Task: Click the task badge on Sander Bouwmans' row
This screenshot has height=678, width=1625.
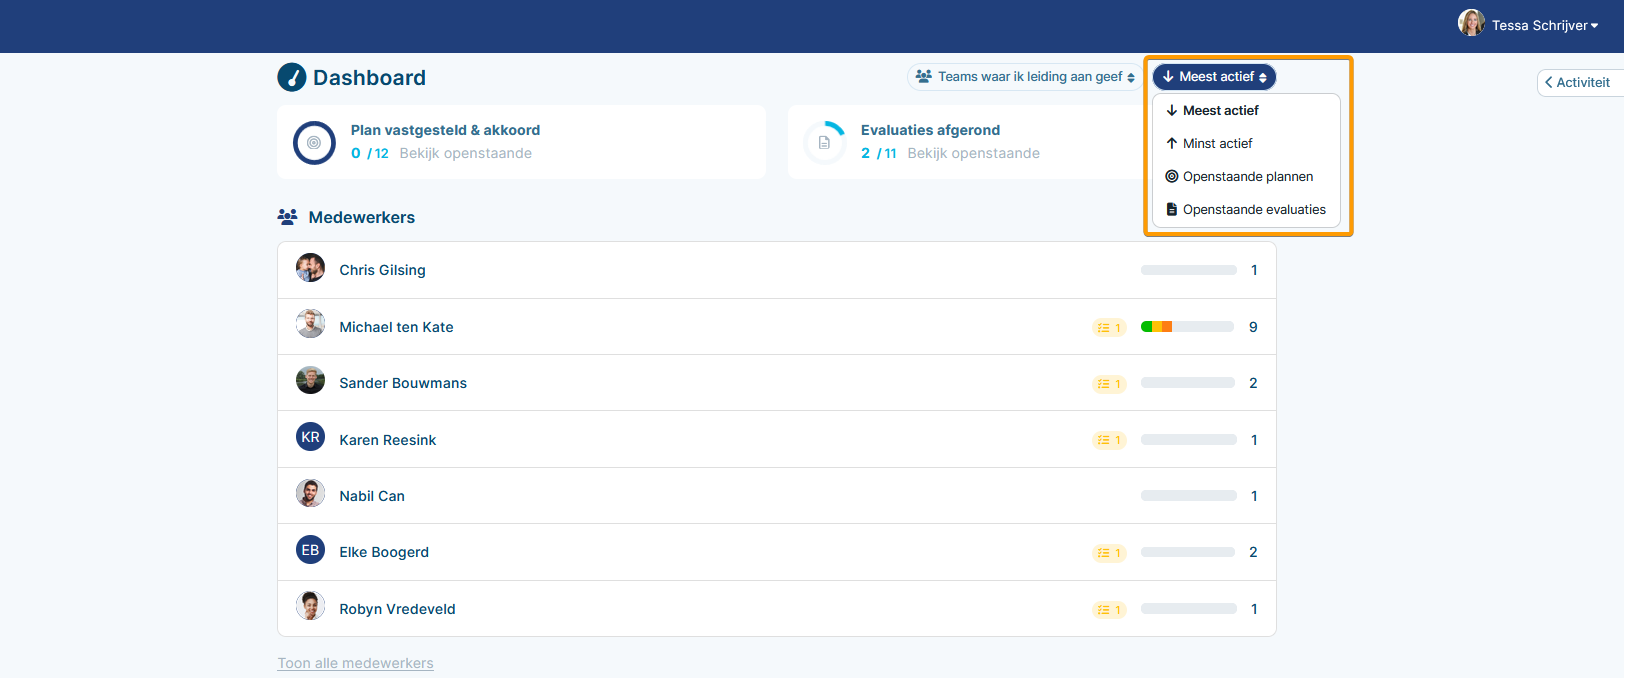Action: [x=1109, y=383]
